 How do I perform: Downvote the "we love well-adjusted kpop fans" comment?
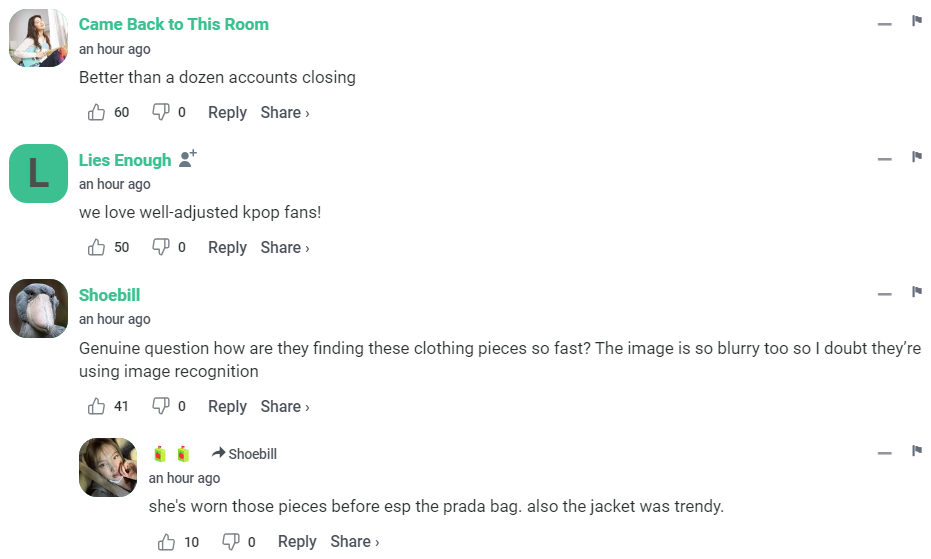pyautogui.click(x=160, y=247)
